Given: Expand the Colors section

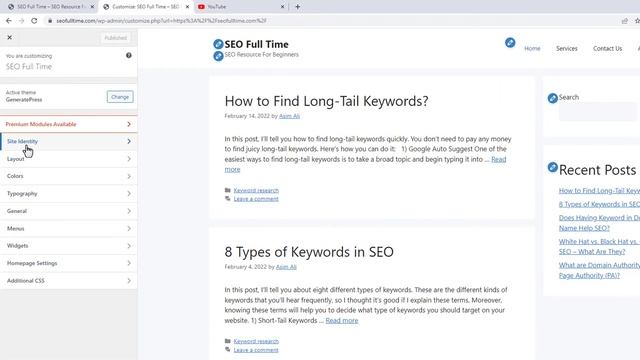Looking at the screenshot, I should [x=69, y=176].
